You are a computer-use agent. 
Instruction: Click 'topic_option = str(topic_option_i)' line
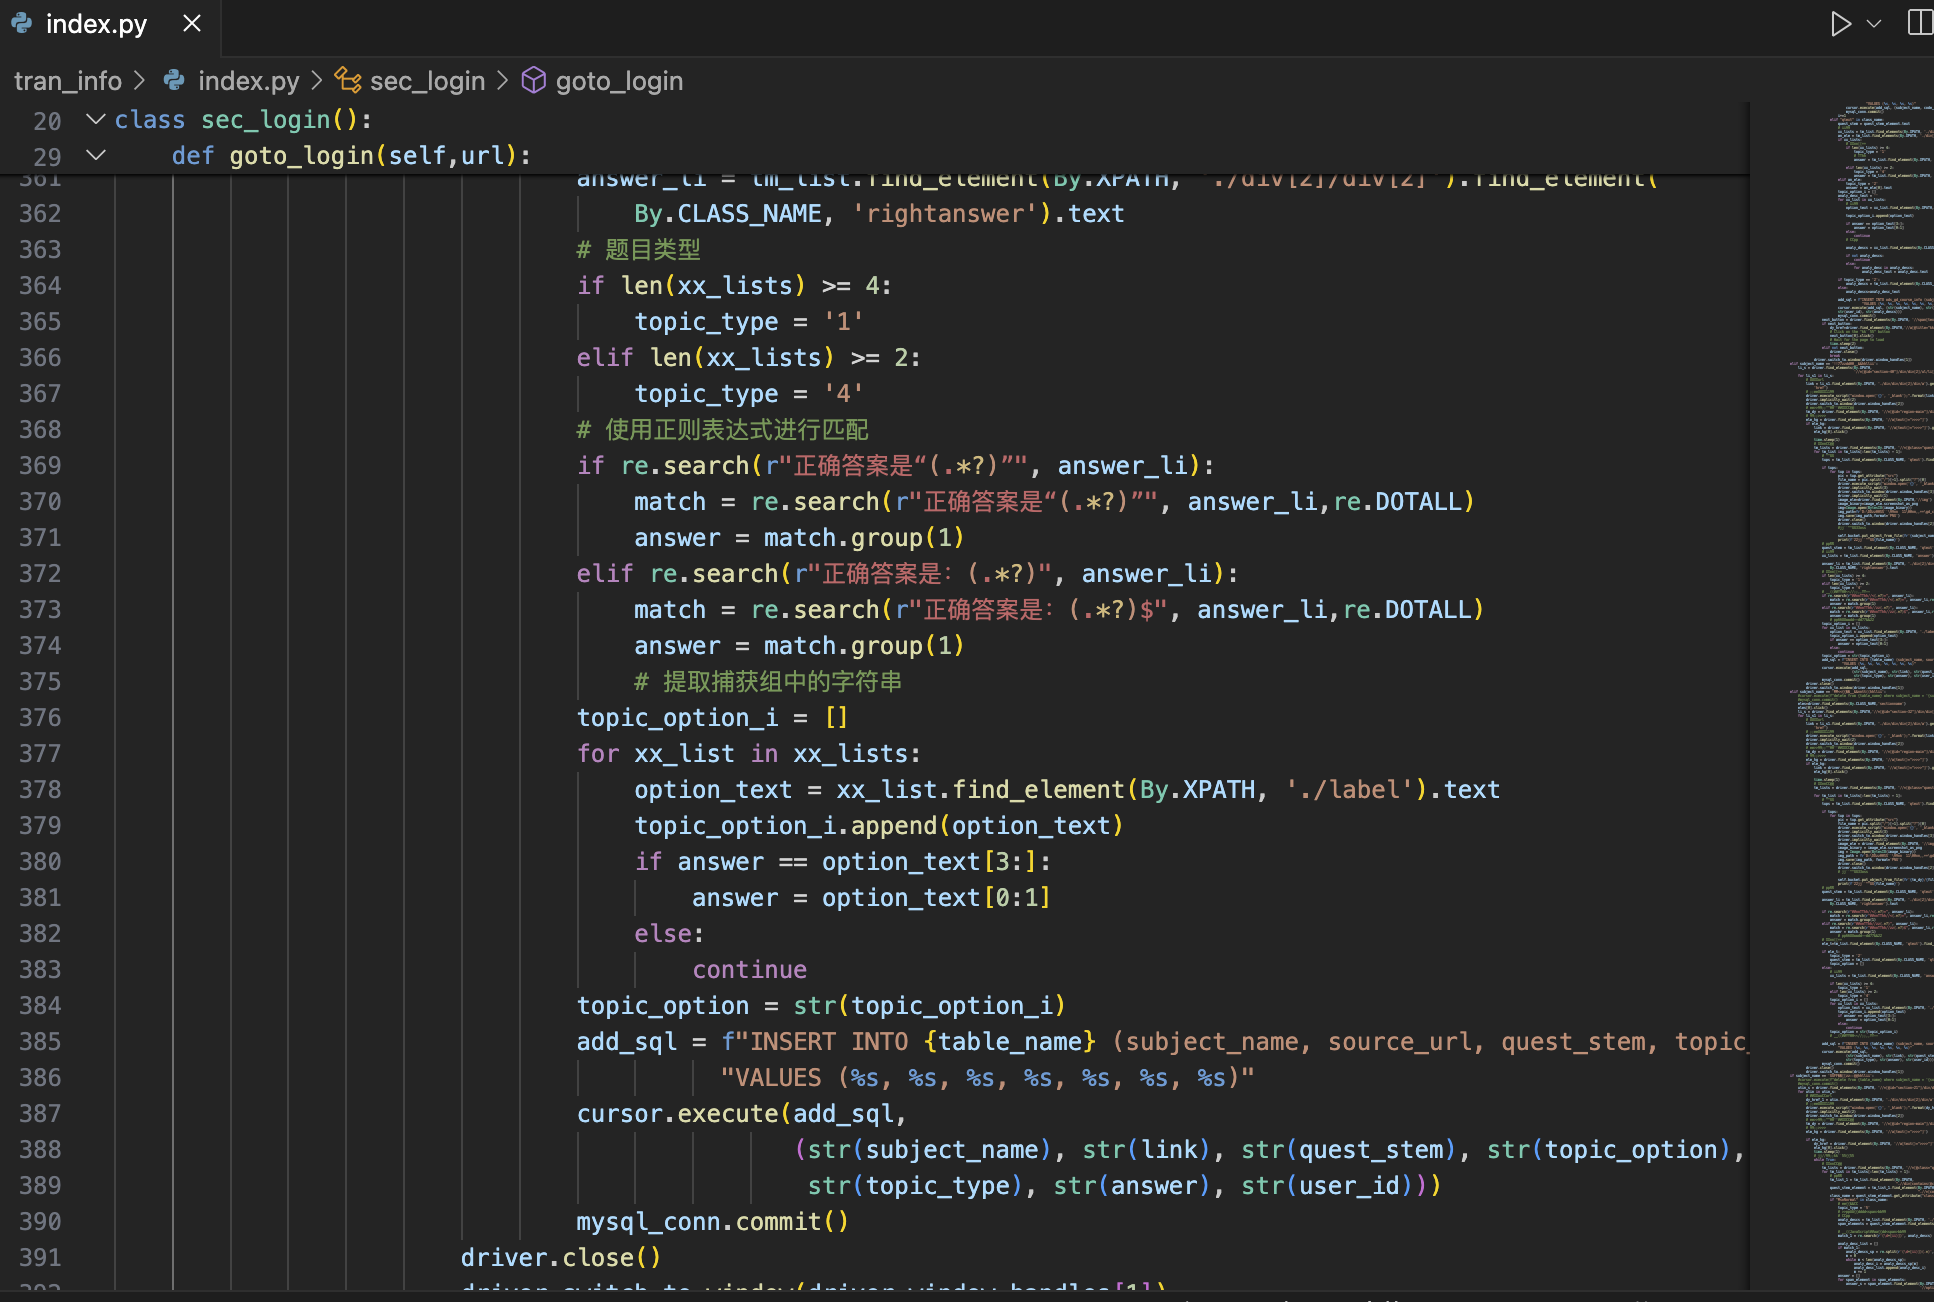(x=821, y=1006)
